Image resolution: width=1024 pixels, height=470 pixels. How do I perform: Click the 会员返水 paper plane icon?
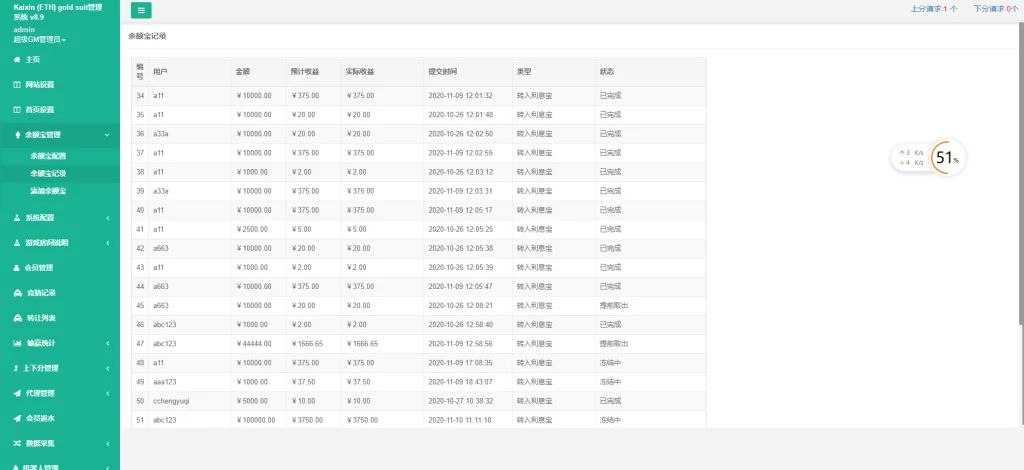coord(16,418)
